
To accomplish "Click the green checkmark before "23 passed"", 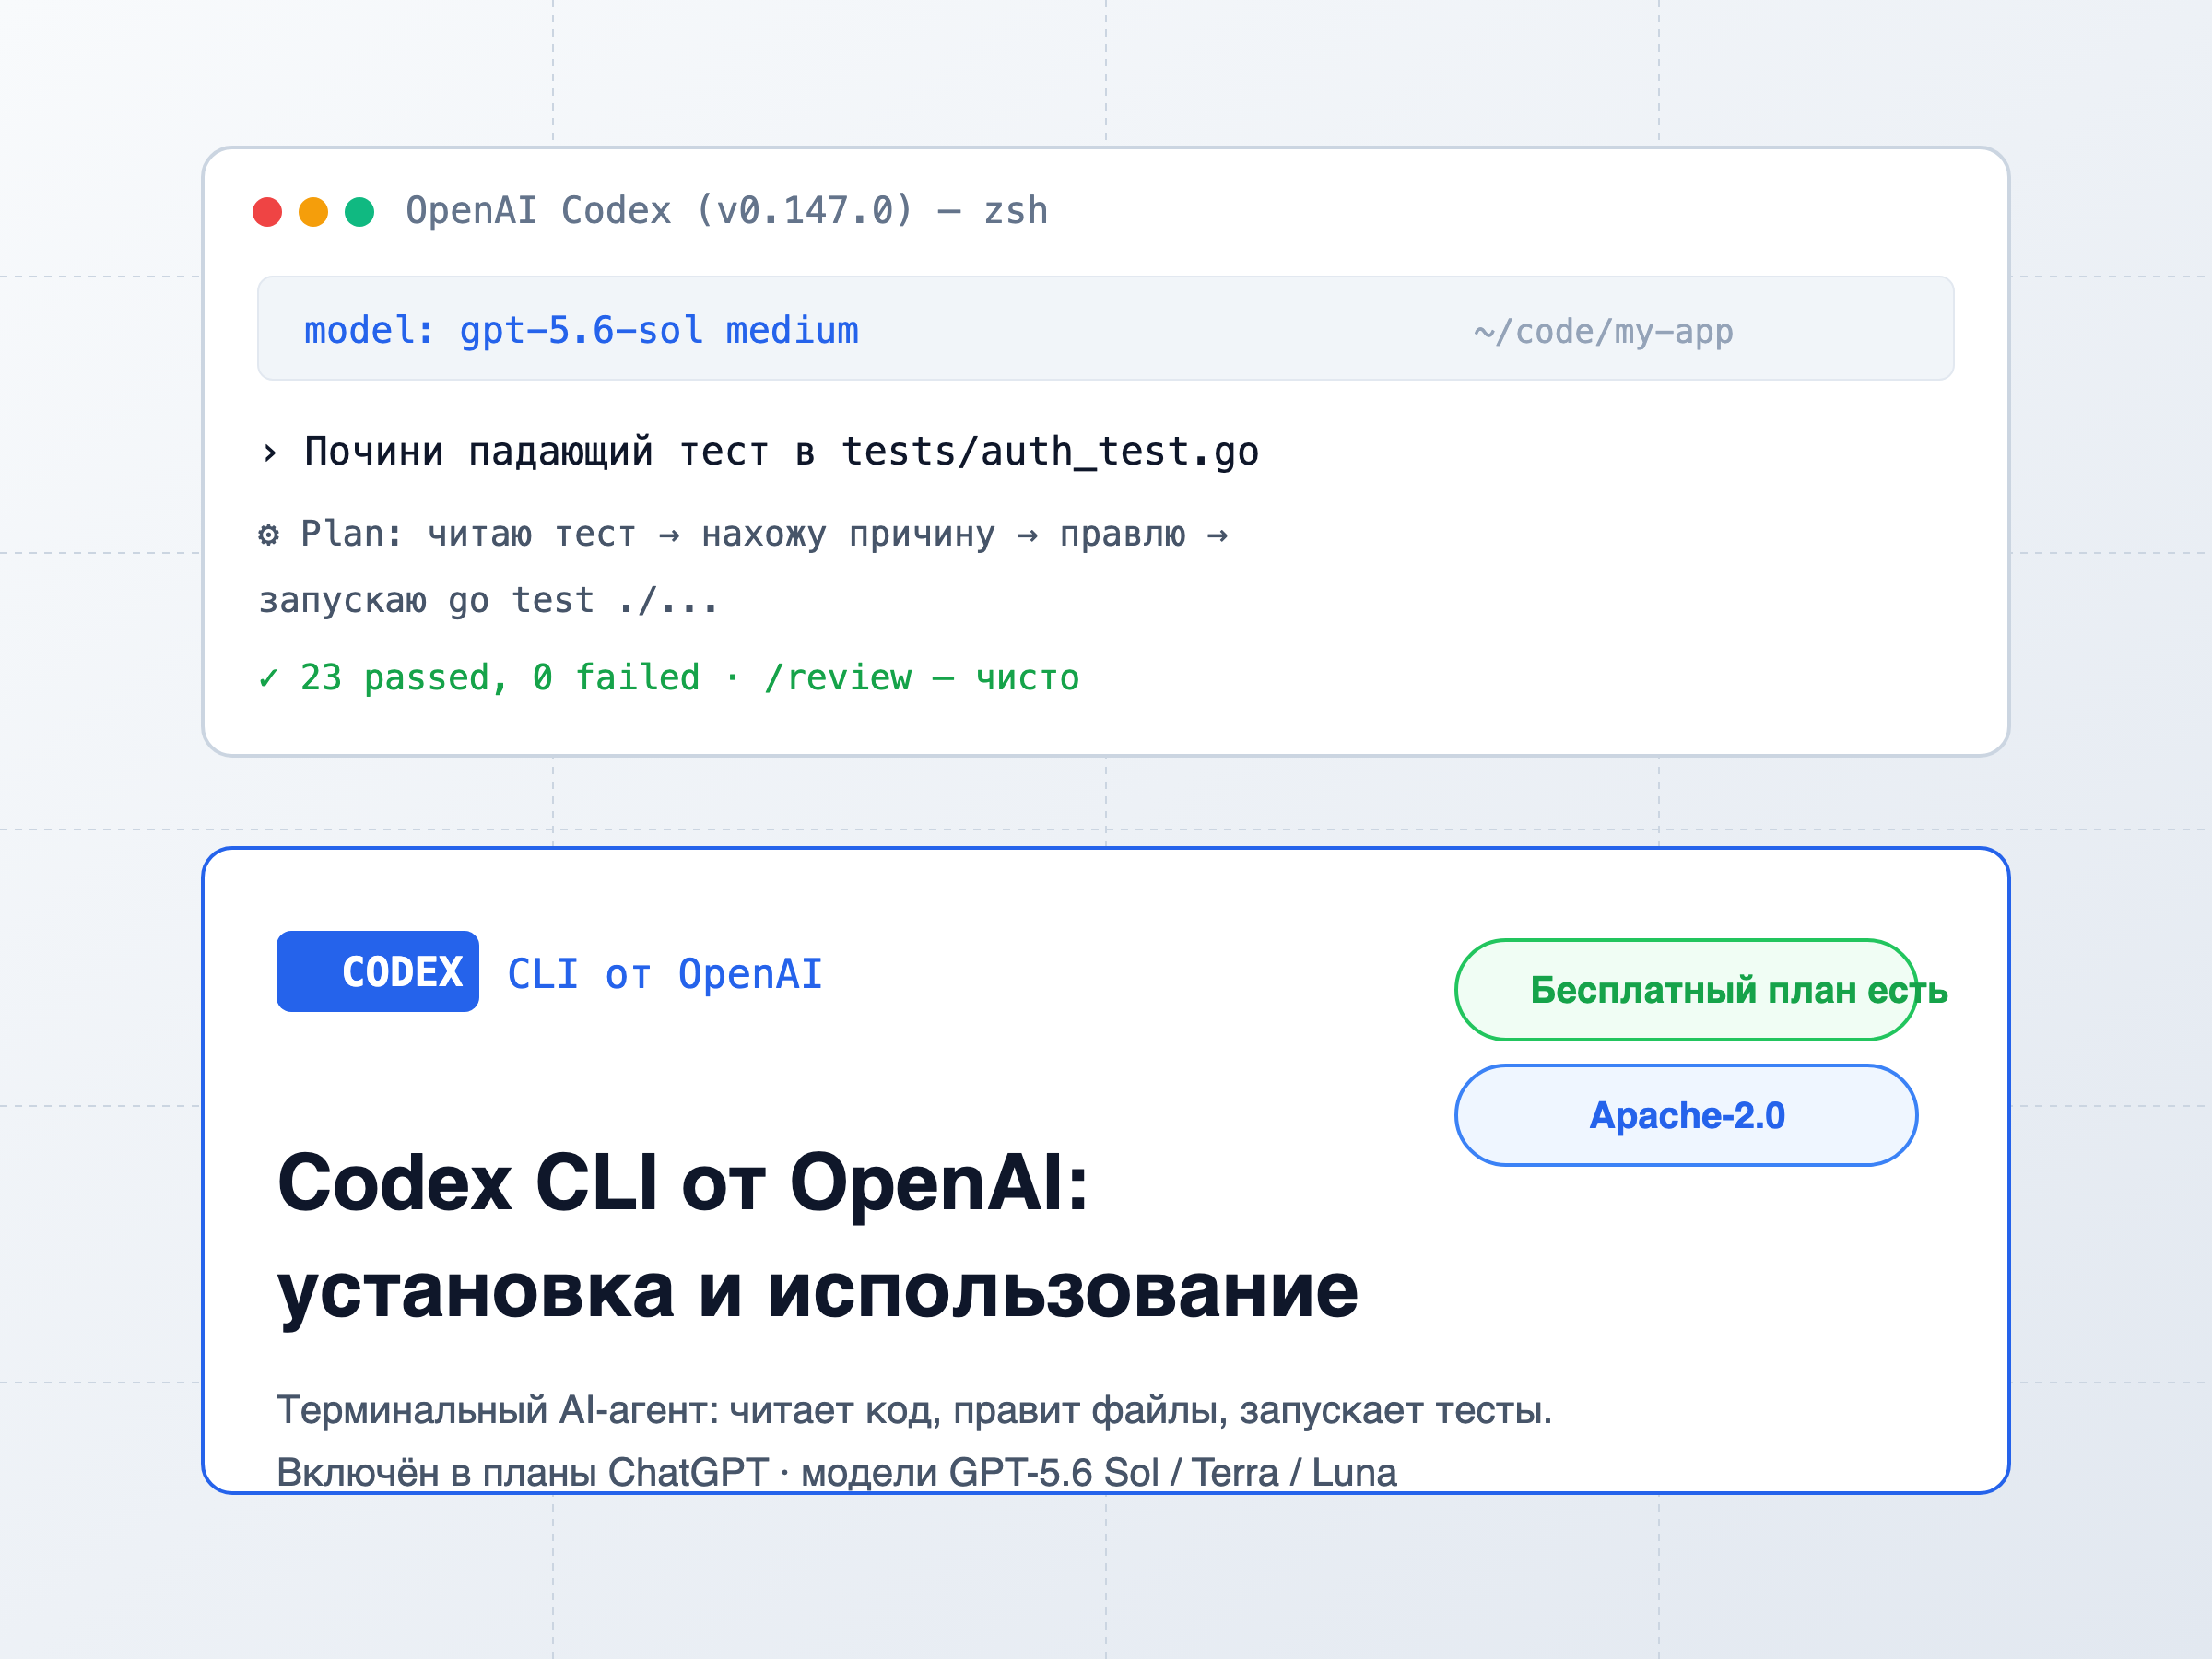I will (x=268, y=678).
